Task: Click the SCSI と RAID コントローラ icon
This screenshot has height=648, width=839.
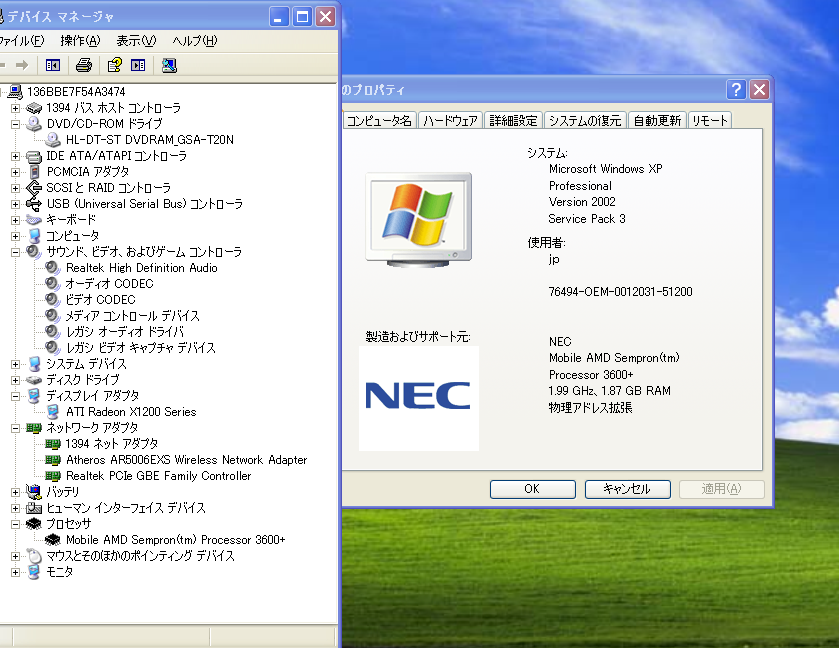Action: point(34,188)
